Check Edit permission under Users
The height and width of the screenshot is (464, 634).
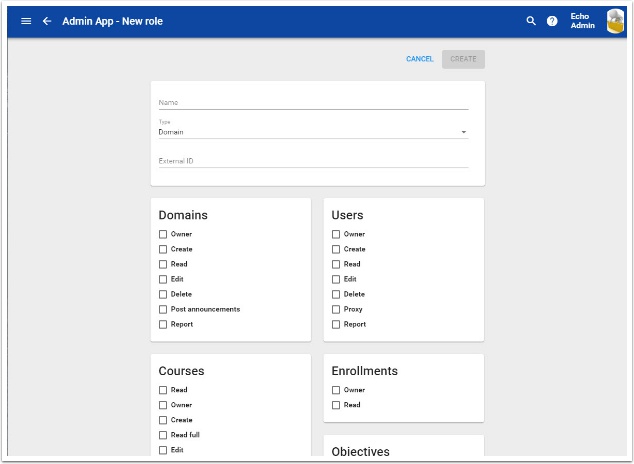[336, 279]
